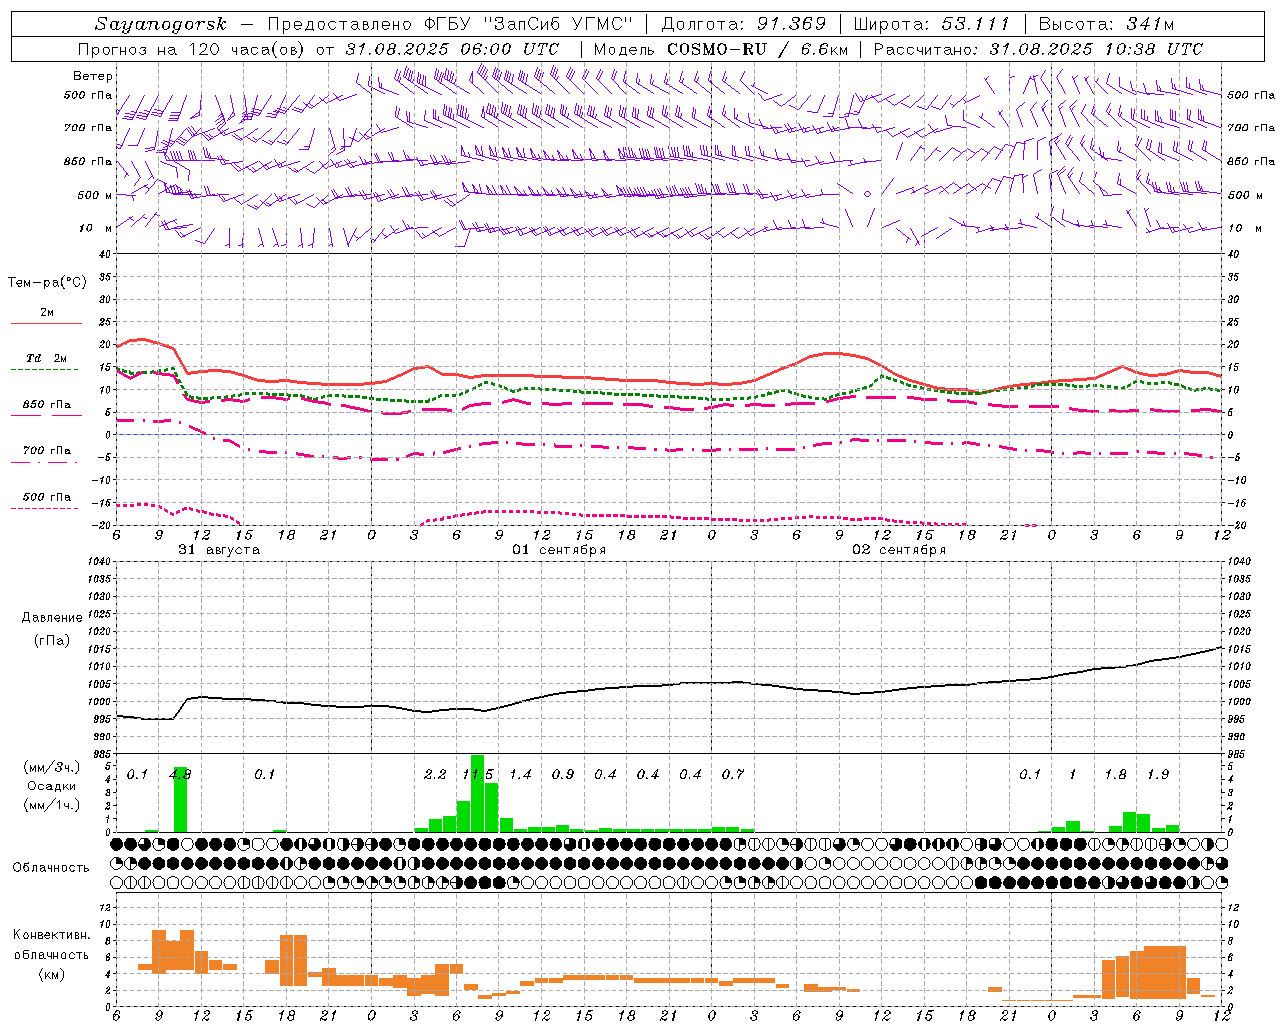Click the 'Давление' pressure panel label
Viewport: 1280px width, 1024px height.
[52, 618]
